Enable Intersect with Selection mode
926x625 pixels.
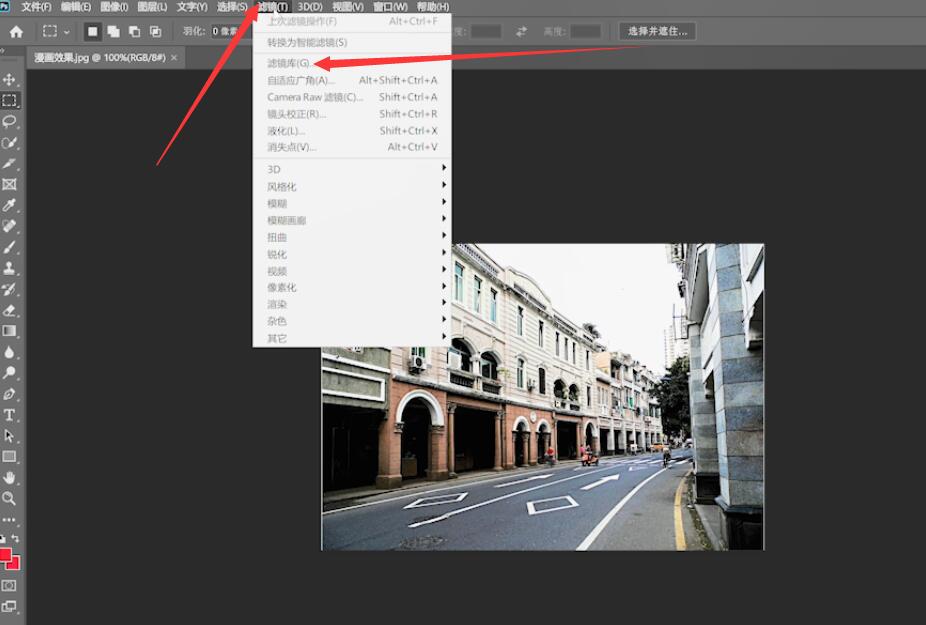155,31
